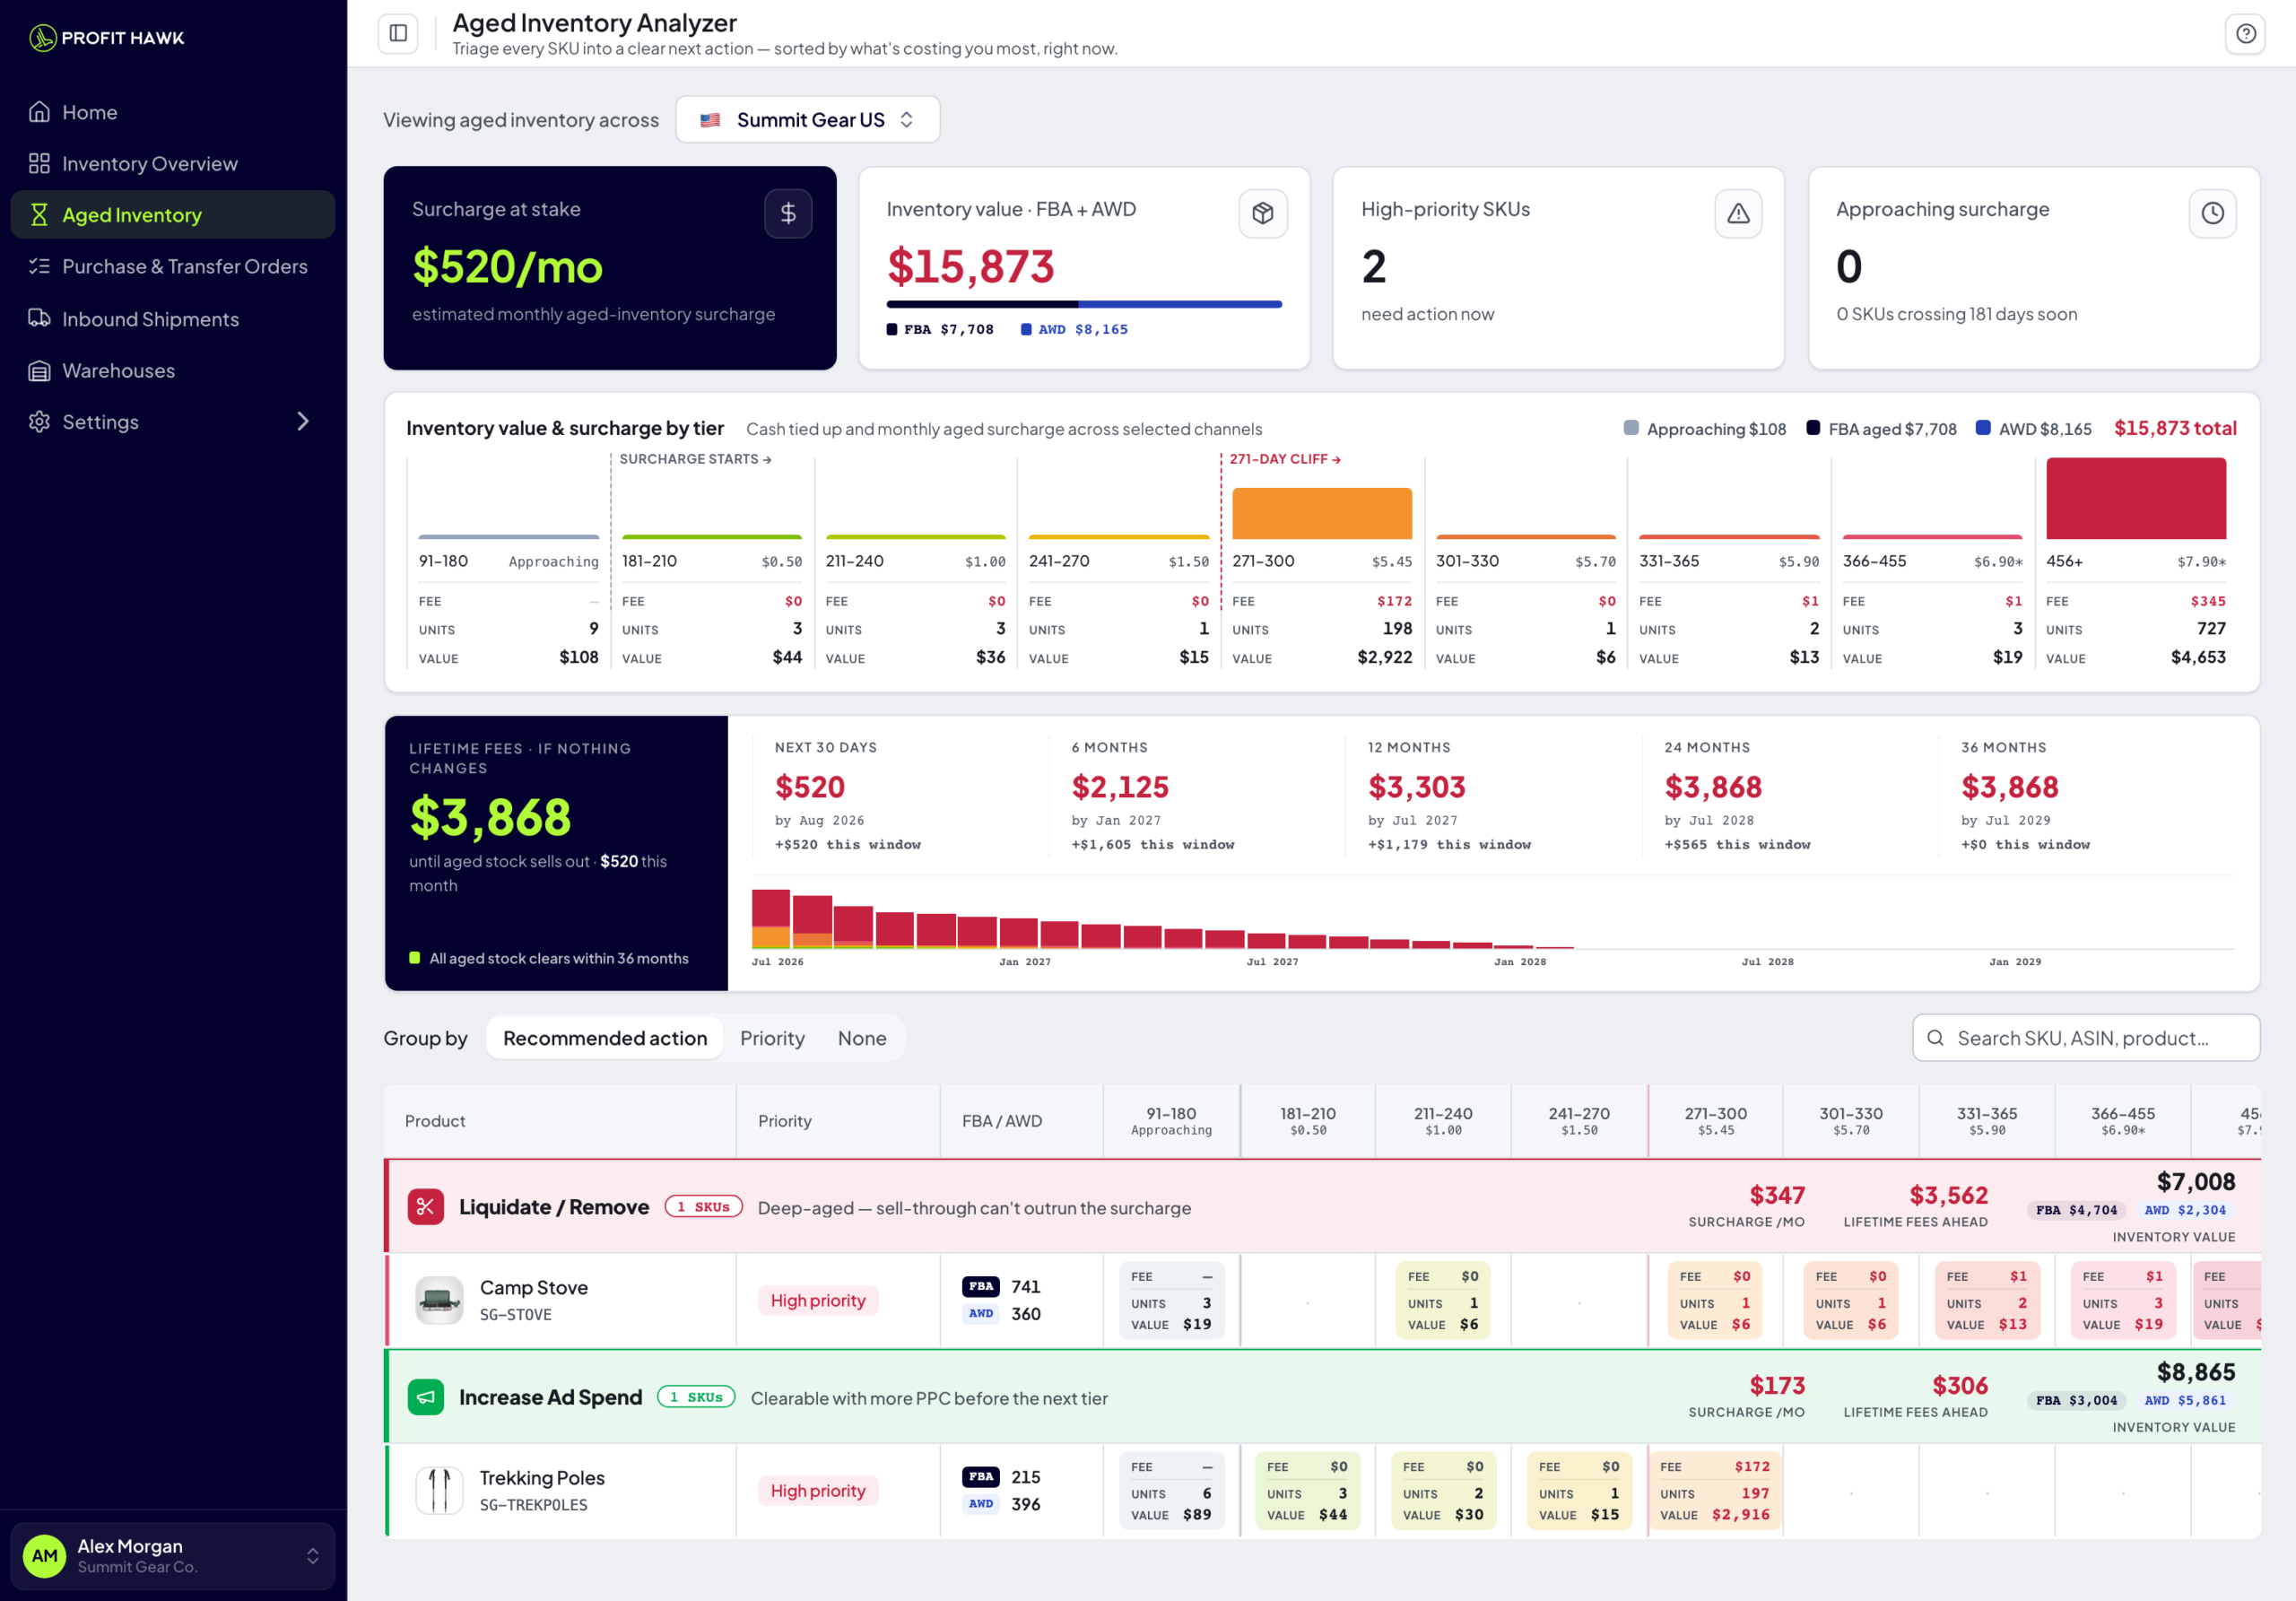Image resolution: width=2296 pixels, height=1601 pixels.
Task: Toggle the sidebar collapse button
Action: click(398, 33)
